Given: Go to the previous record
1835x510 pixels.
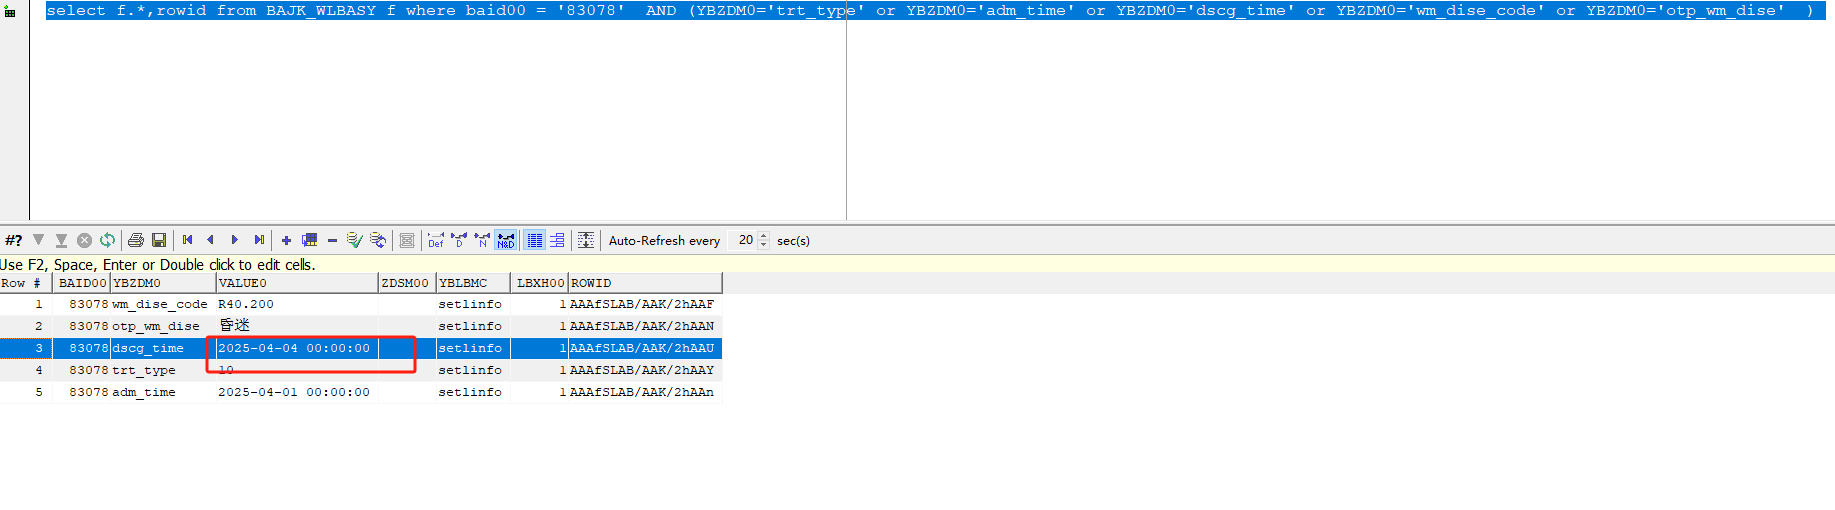Looking at the screenshot, I should click(210, 240).
